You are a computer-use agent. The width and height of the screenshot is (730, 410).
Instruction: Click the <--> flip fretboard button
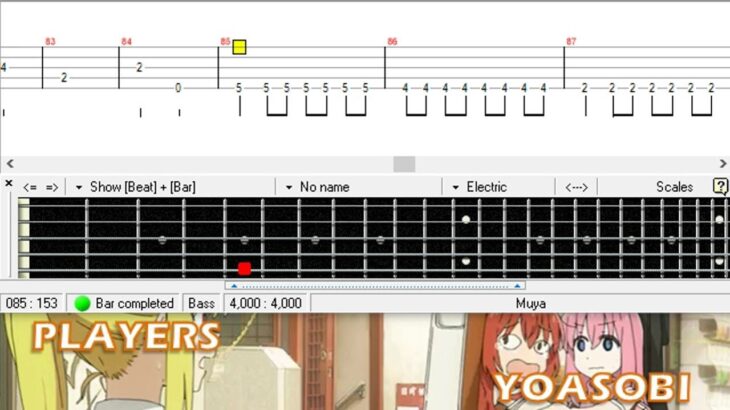[x=576, y=187]
